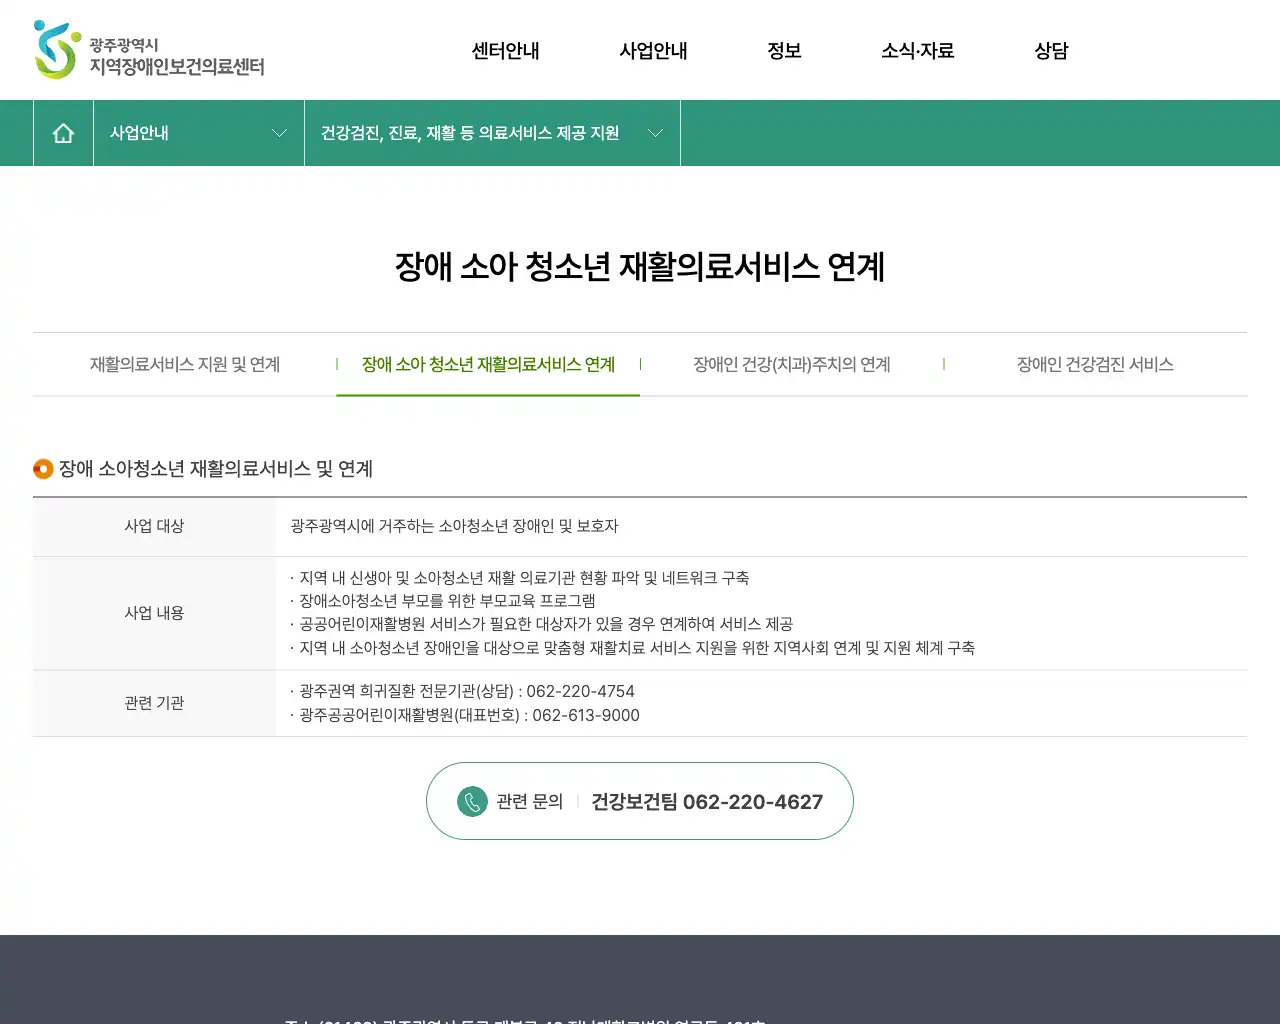This screenshot has height=1024, width=1280.
Task: Click the 관련 문의 label
Action: pyautogui.click(x=530, y=802)
